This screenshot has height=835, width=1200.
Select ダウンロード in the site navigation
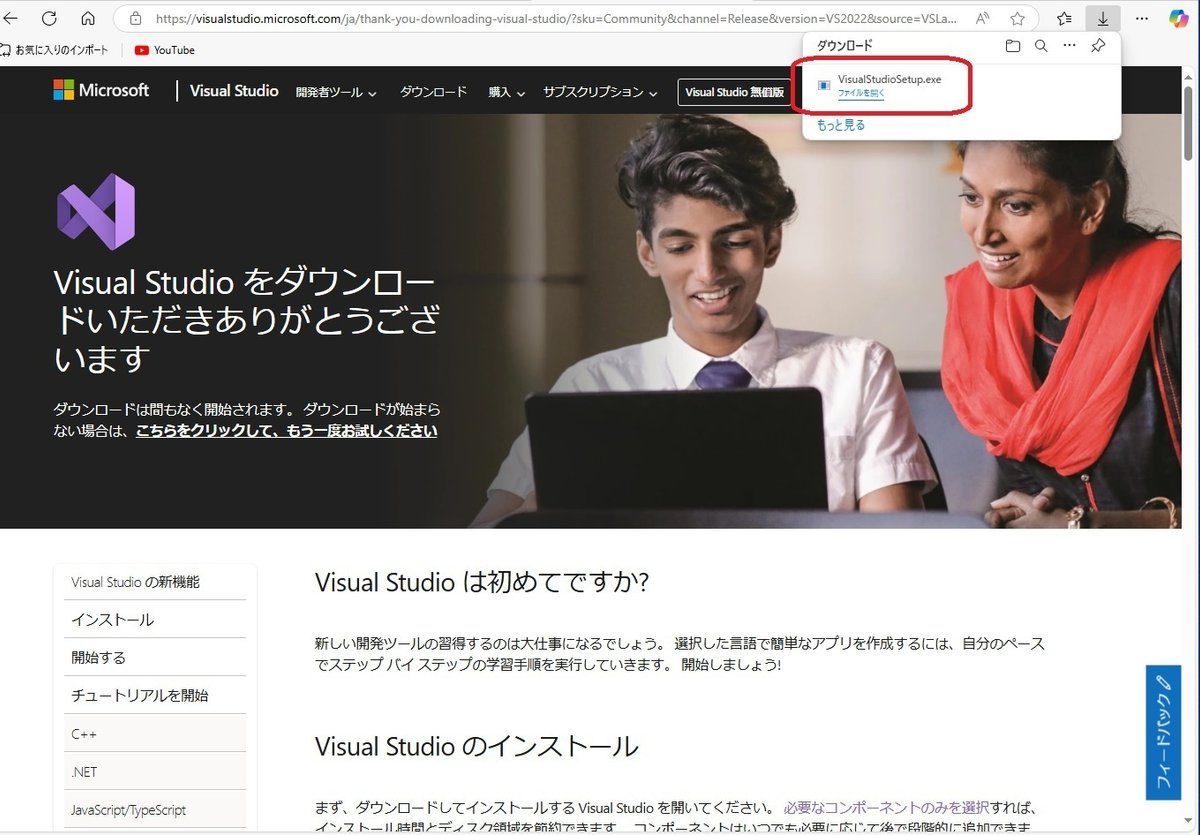433,90
